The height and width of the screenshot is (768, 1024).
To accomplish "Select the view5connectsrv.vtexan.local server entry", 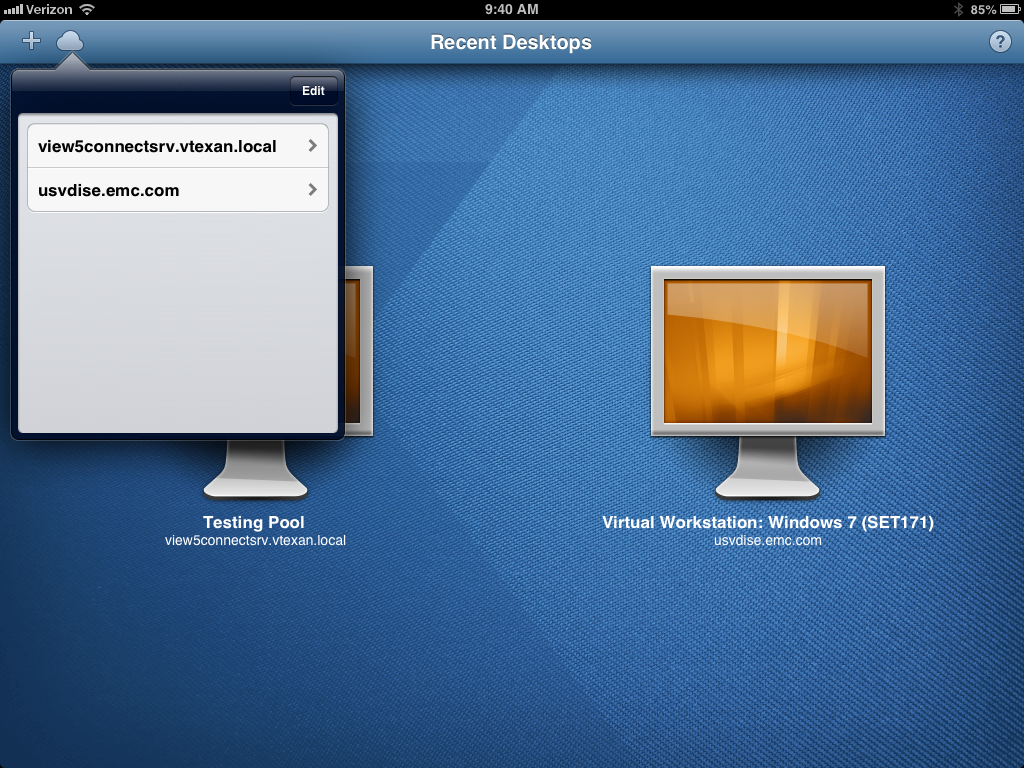I will [x=157, y=146].
